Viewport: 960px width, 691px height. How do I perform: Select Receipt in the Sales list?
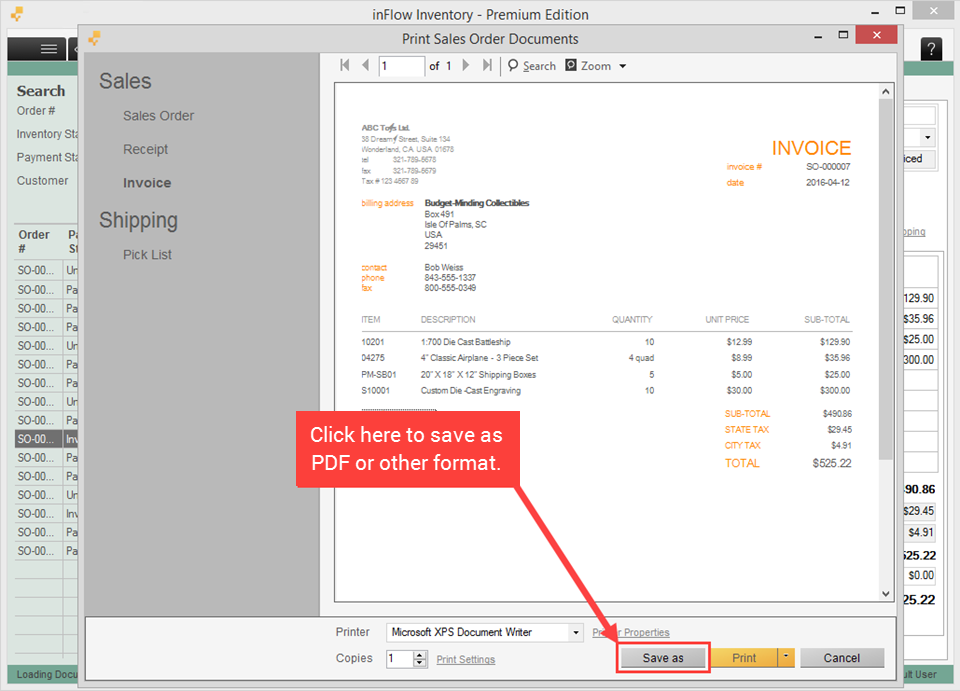145,150
